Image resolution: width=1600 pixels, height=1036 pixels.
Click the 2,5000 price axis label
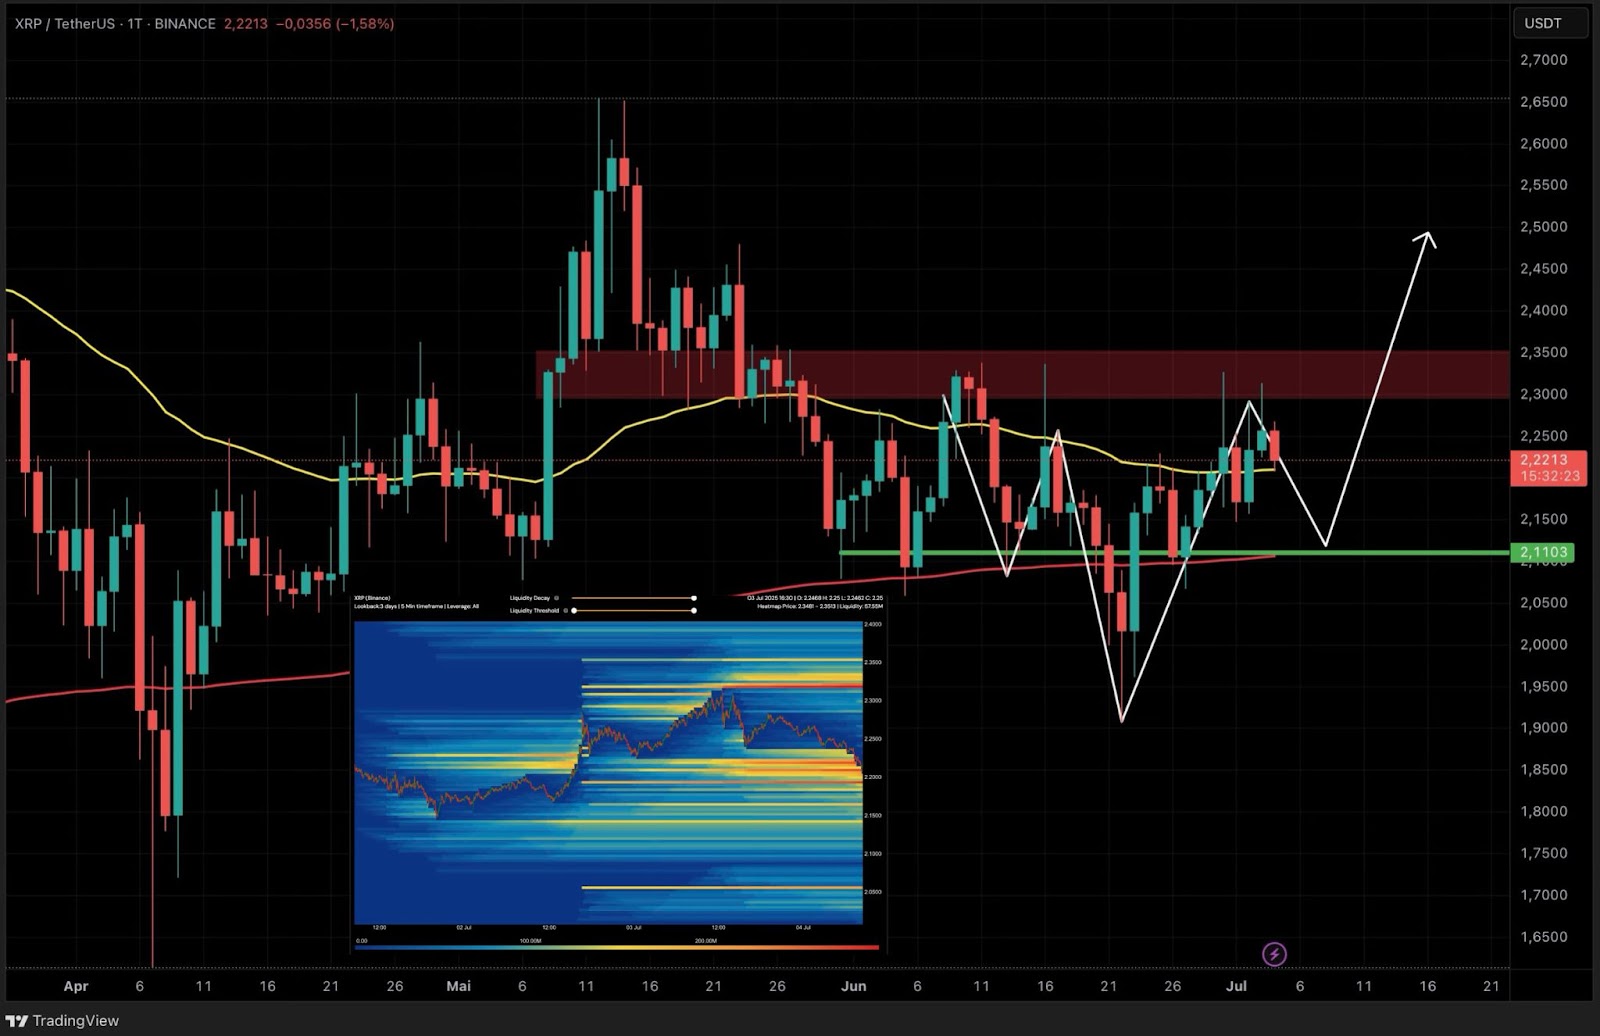pos(1543,227)
